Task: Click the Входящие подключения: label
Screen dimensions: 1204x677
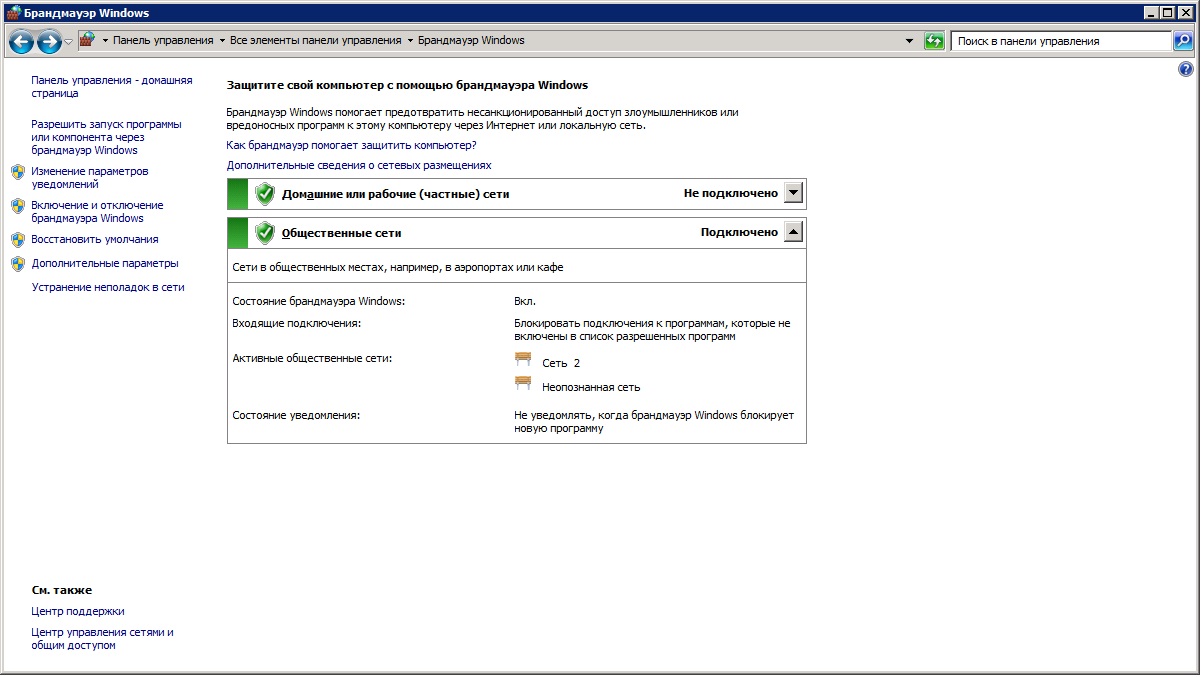Action: [x=296, y=324]
